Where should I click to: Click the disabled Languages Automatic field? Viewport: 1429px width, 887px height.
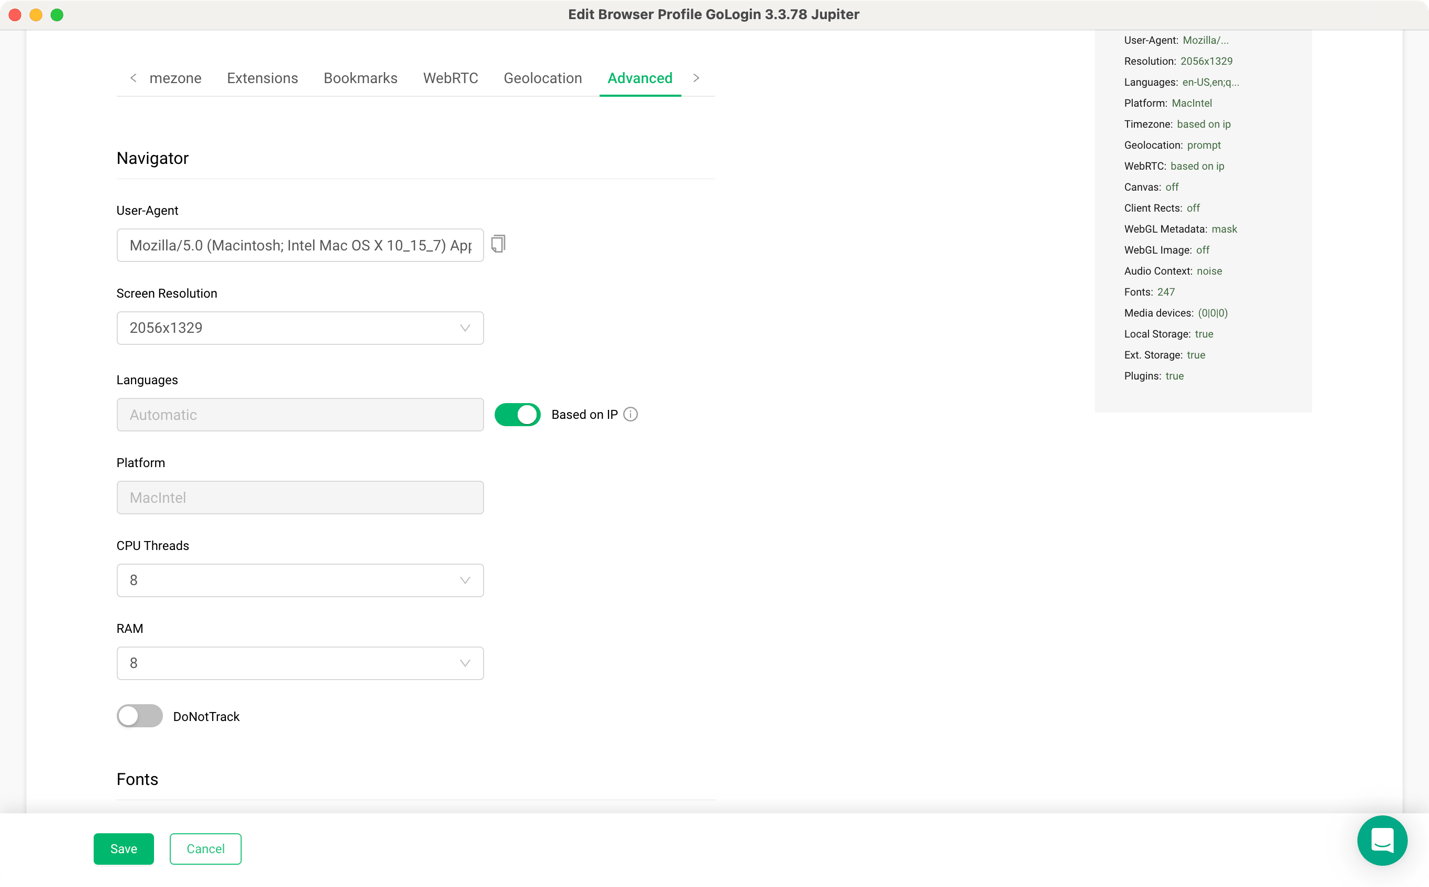click(x=300, y=415)
